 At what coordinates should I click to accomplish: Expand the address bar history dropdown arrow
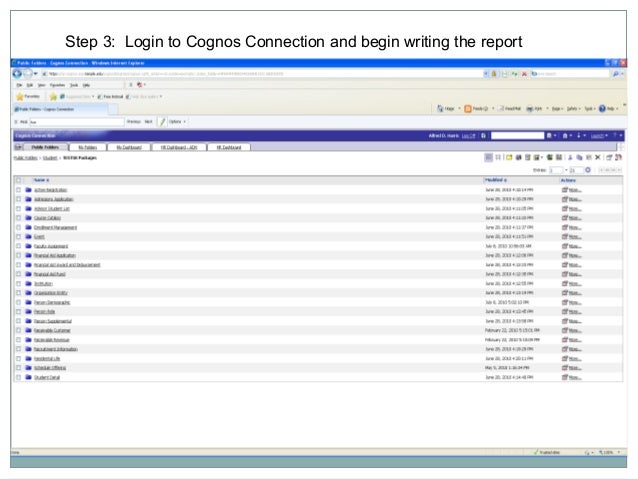coord(485,74)
